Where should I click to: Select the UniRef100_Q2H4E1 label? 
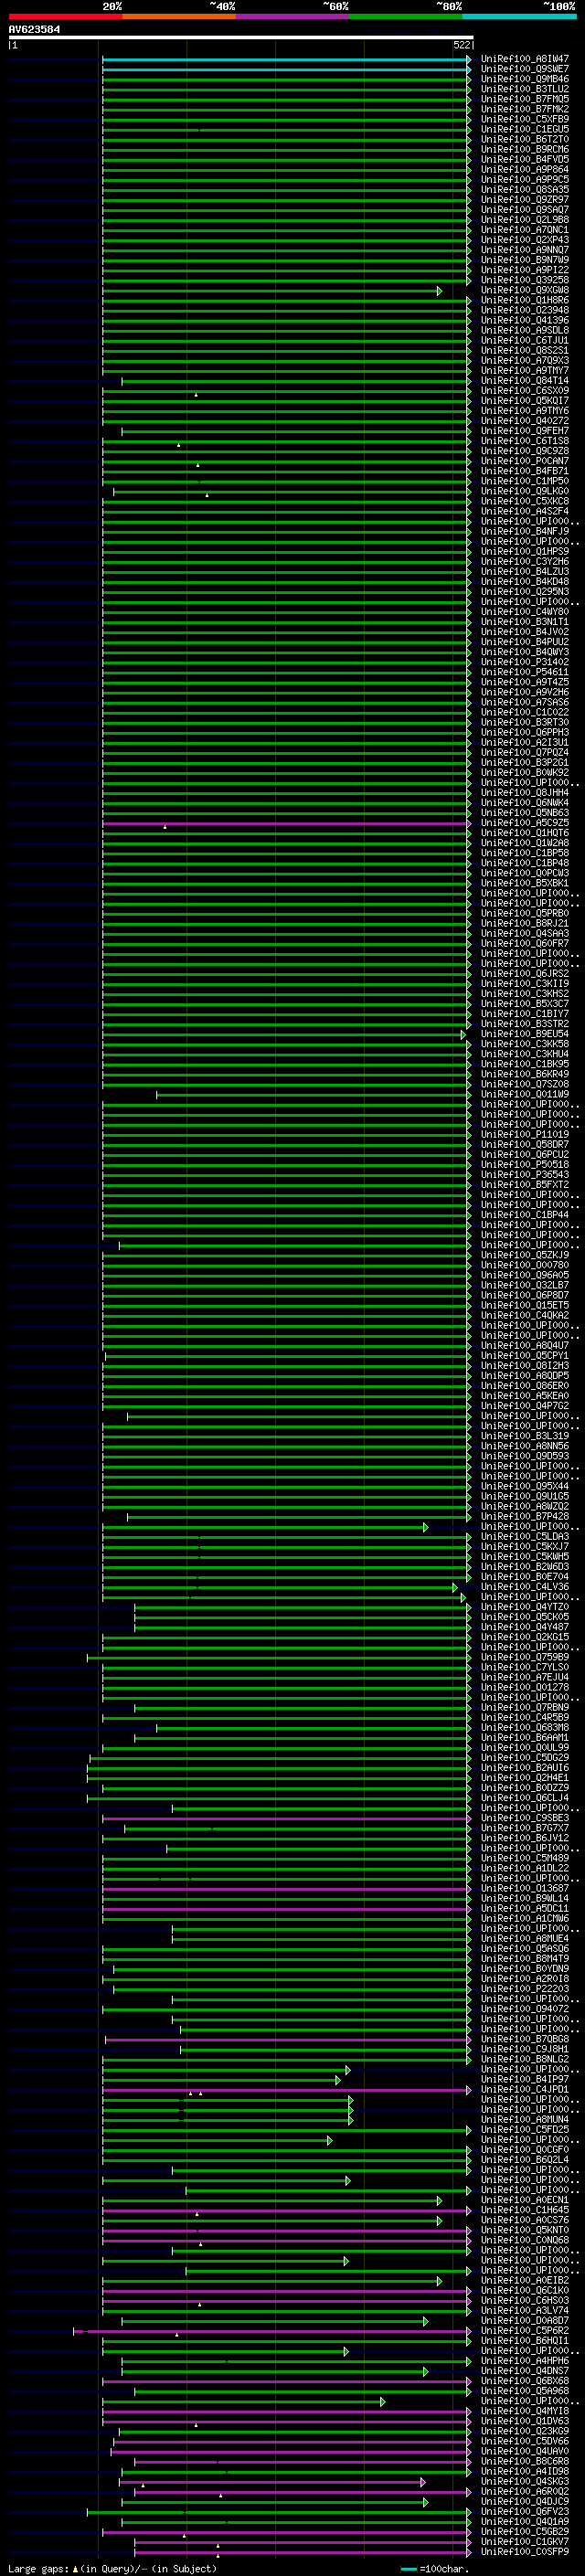pyautogui.click(x=524, y=1777)
